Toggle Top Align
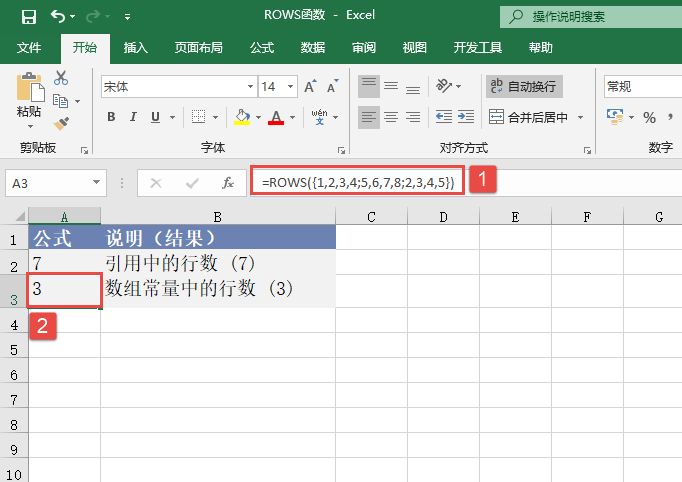Viewport: 682px width, 482px height. coord(369,86)
